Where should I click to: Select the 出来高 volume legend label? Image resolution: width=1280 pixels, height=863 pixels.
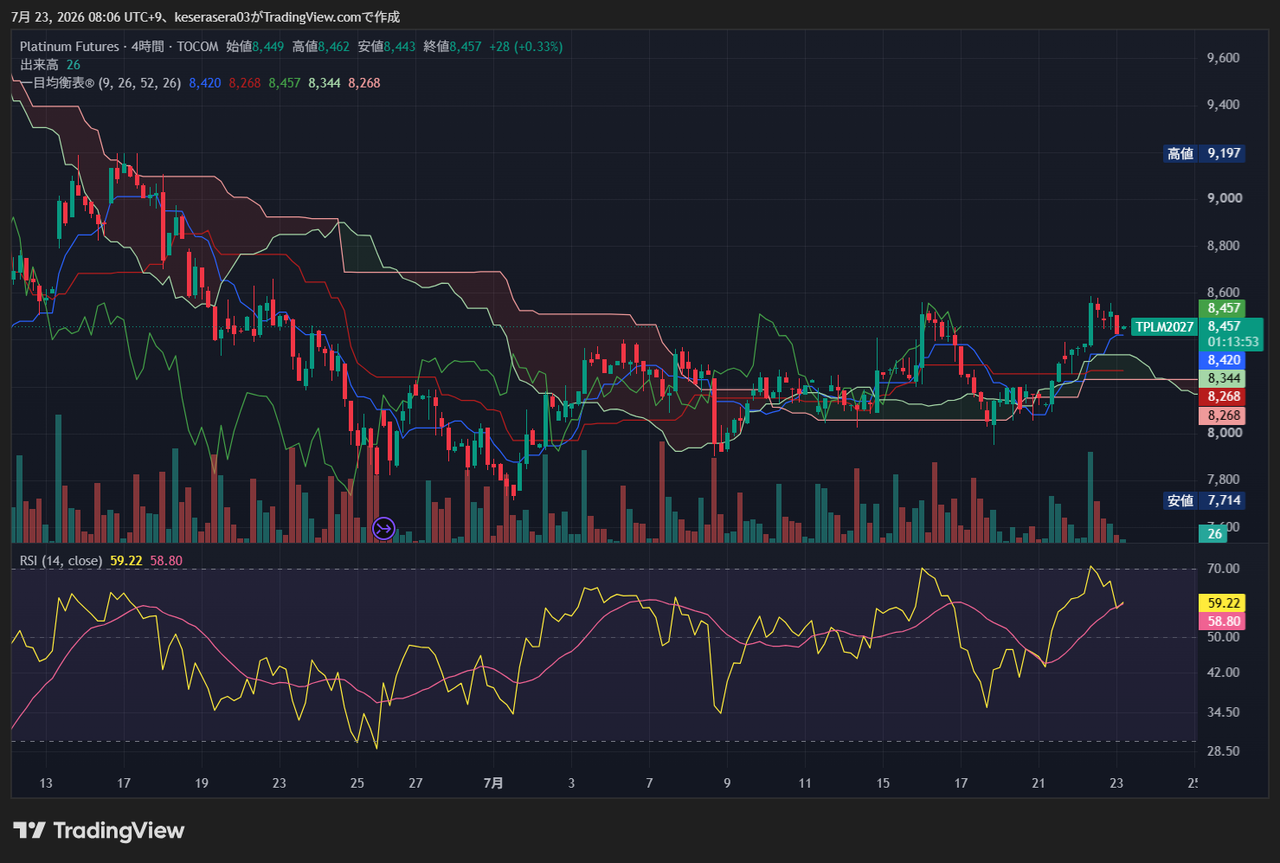pos(39,64)
